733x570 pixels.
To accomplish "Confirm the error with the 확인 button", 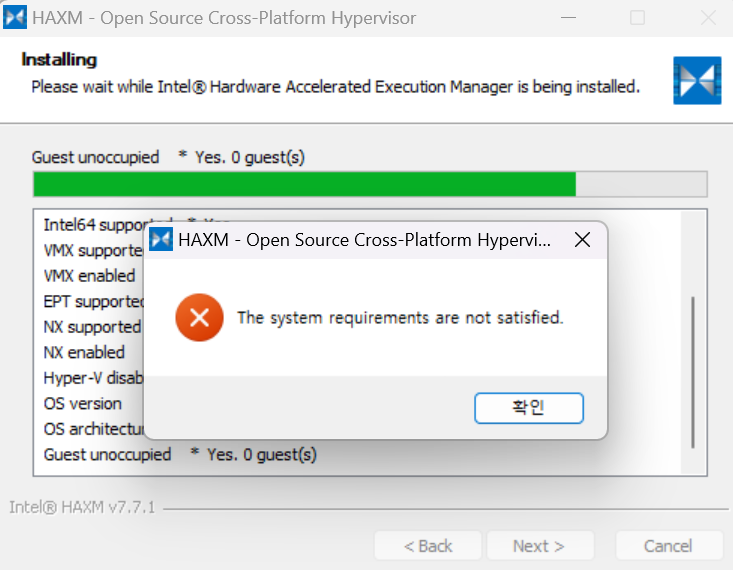I will click(529, 408).
